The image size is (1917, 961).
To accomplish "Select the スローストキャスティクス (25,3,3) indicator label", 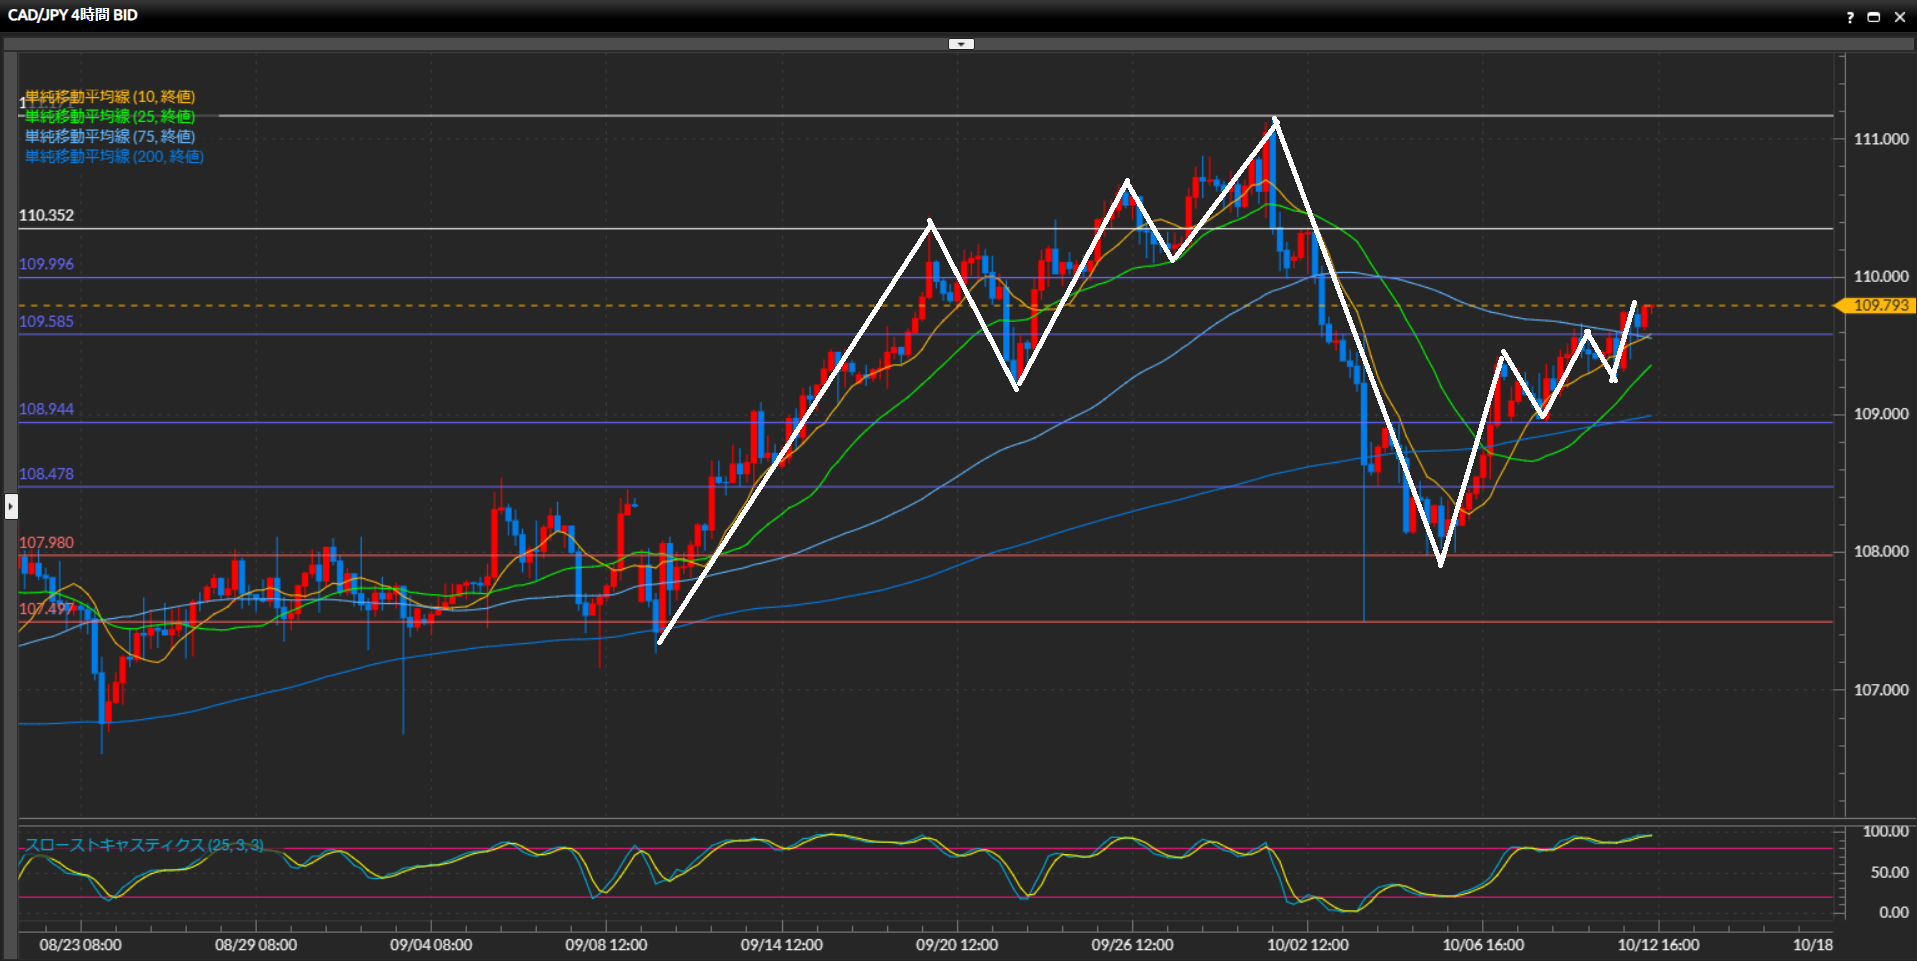I will (144, 845).
